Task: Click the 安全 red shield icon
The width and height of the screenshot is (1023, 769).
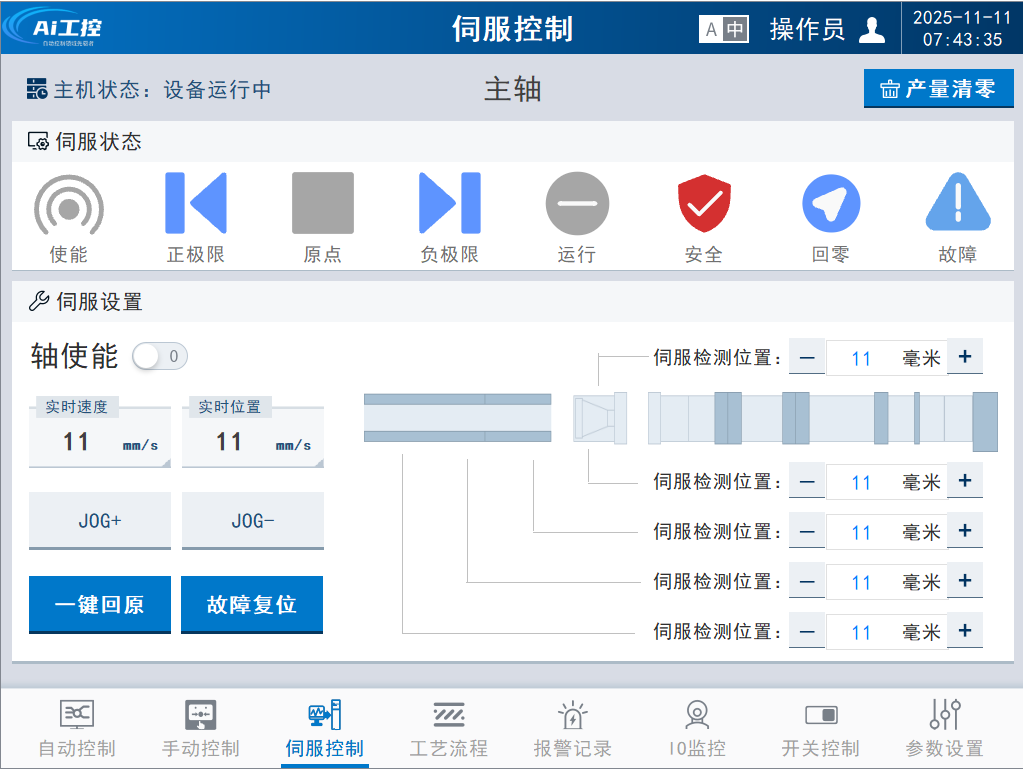Action: (704, 203)
